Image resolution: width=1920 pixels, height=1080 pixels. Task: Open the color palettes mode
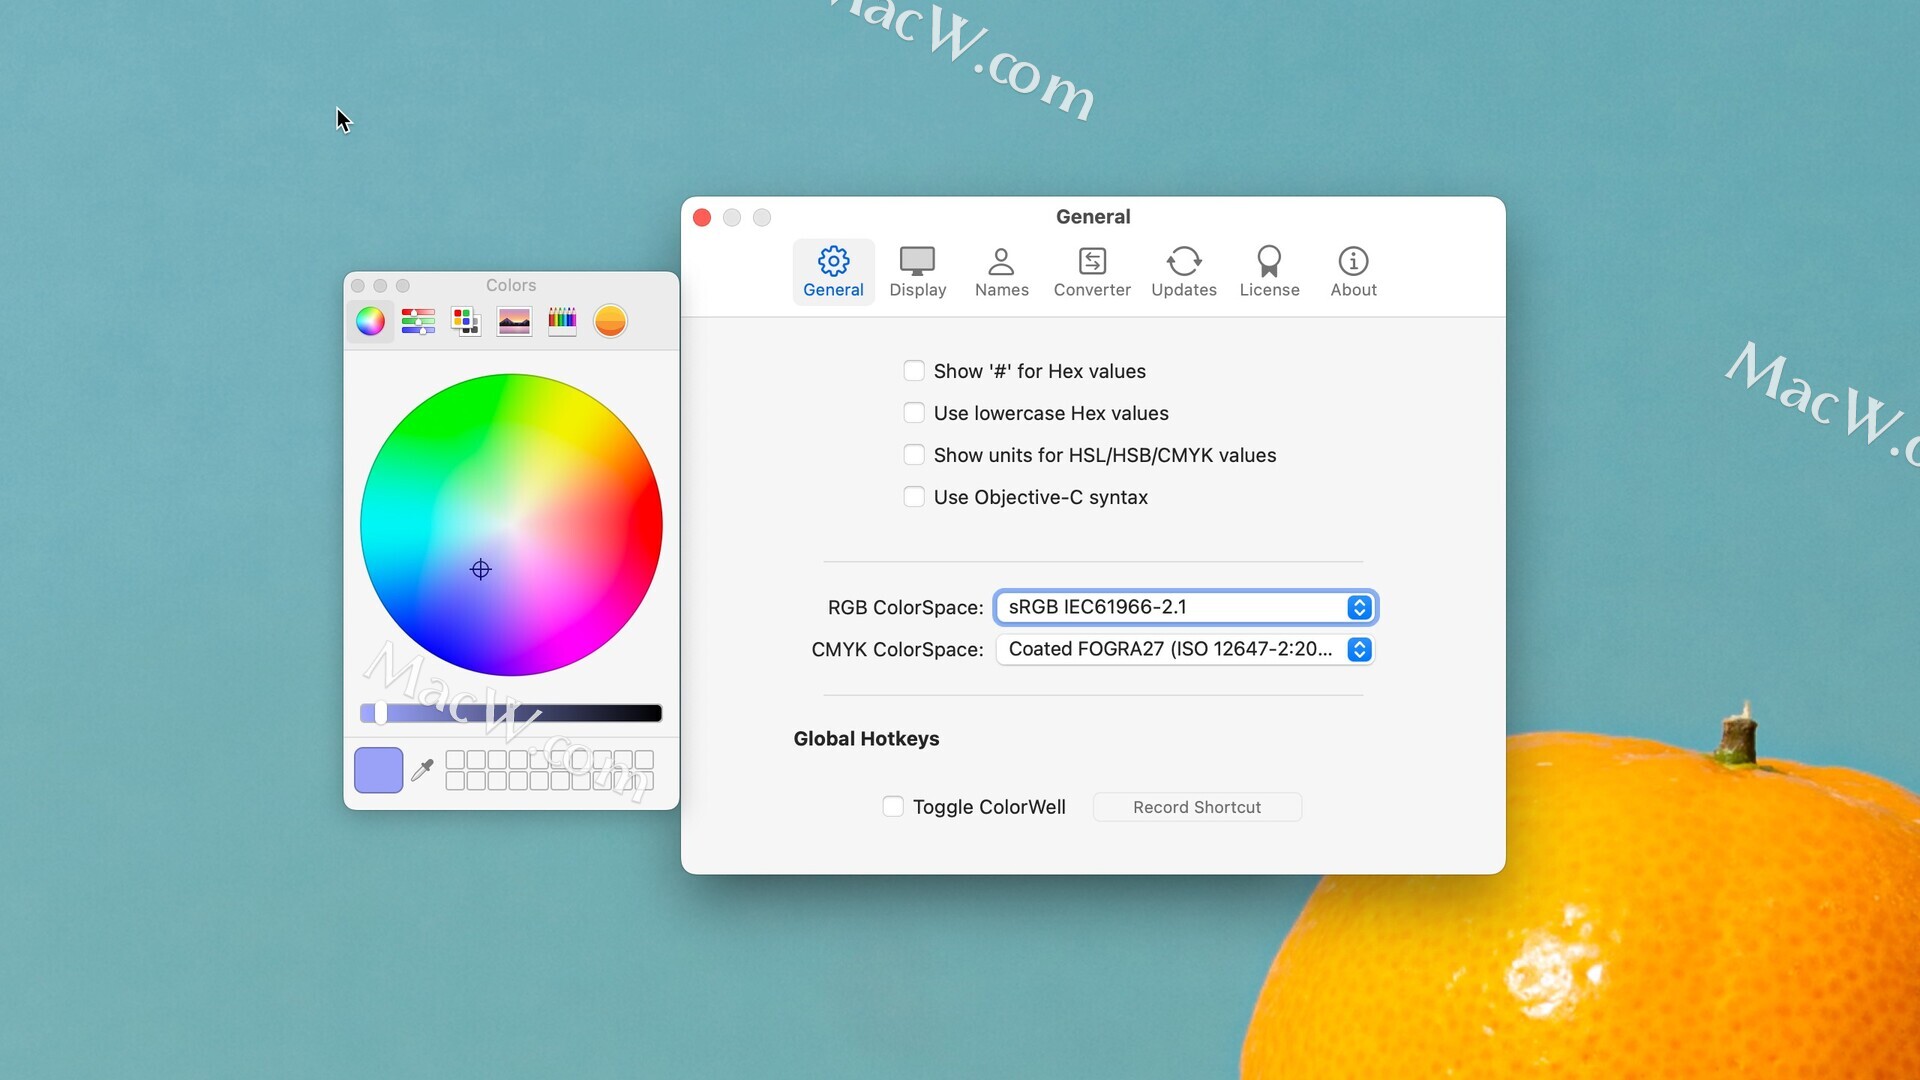[x=466, y=321]
